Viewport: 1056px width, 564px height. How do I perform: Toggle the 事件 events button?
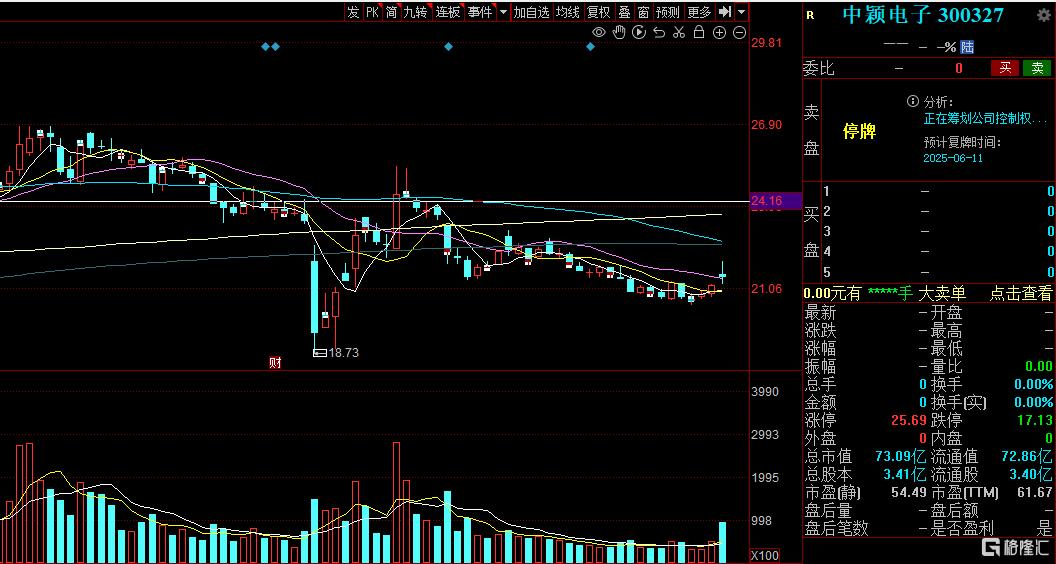(x=480, y=11)
